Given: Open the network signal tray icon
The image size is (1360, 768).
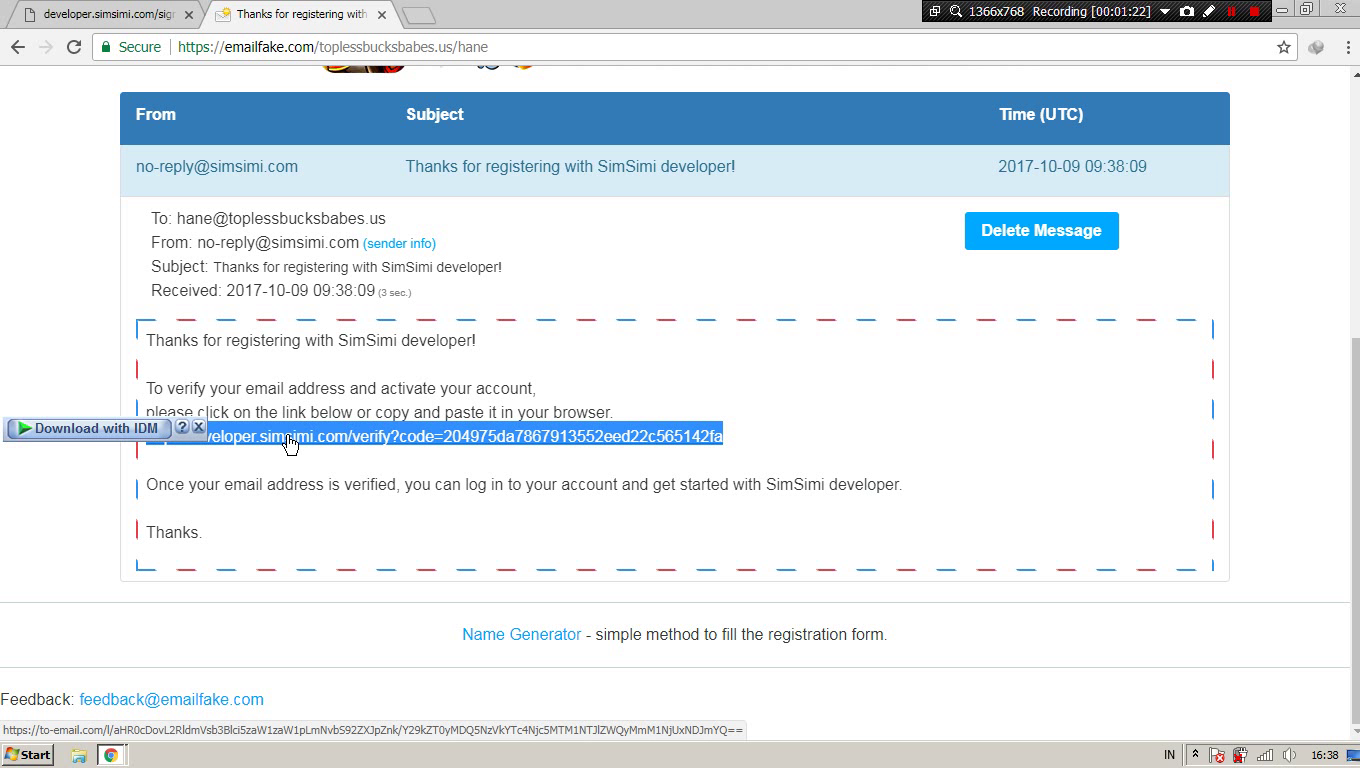Looking at the screenshot, I should click(x=1265, y=755).
